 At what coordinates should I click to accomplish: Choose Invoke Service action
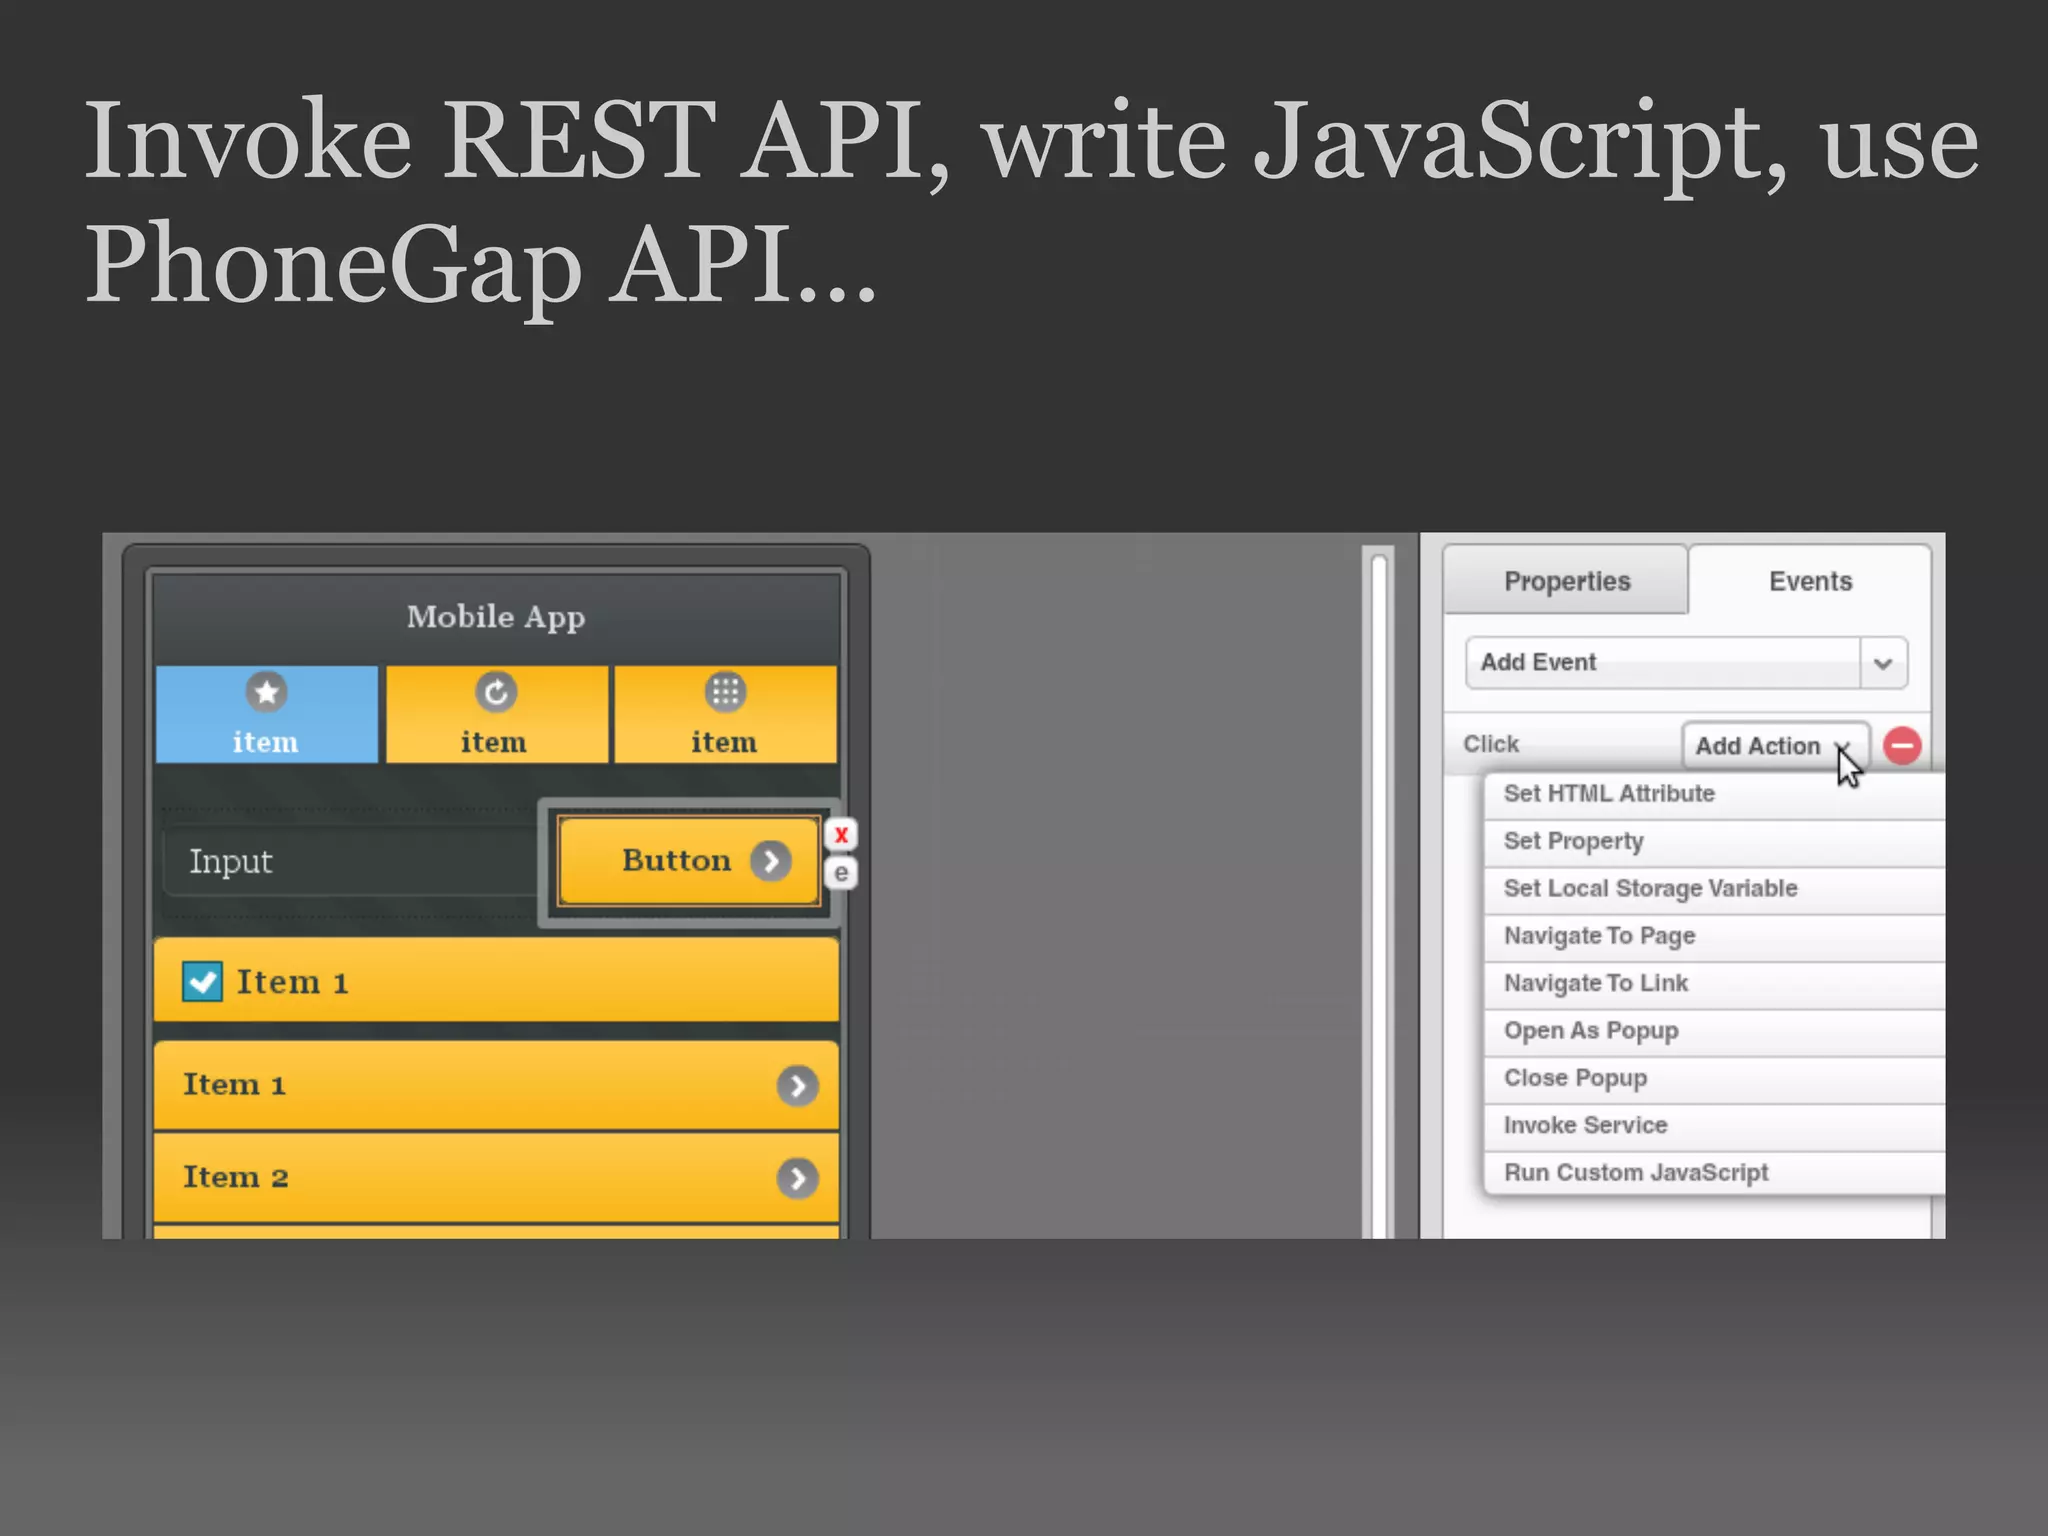pyautogui.click(x=1714, y=1126)
